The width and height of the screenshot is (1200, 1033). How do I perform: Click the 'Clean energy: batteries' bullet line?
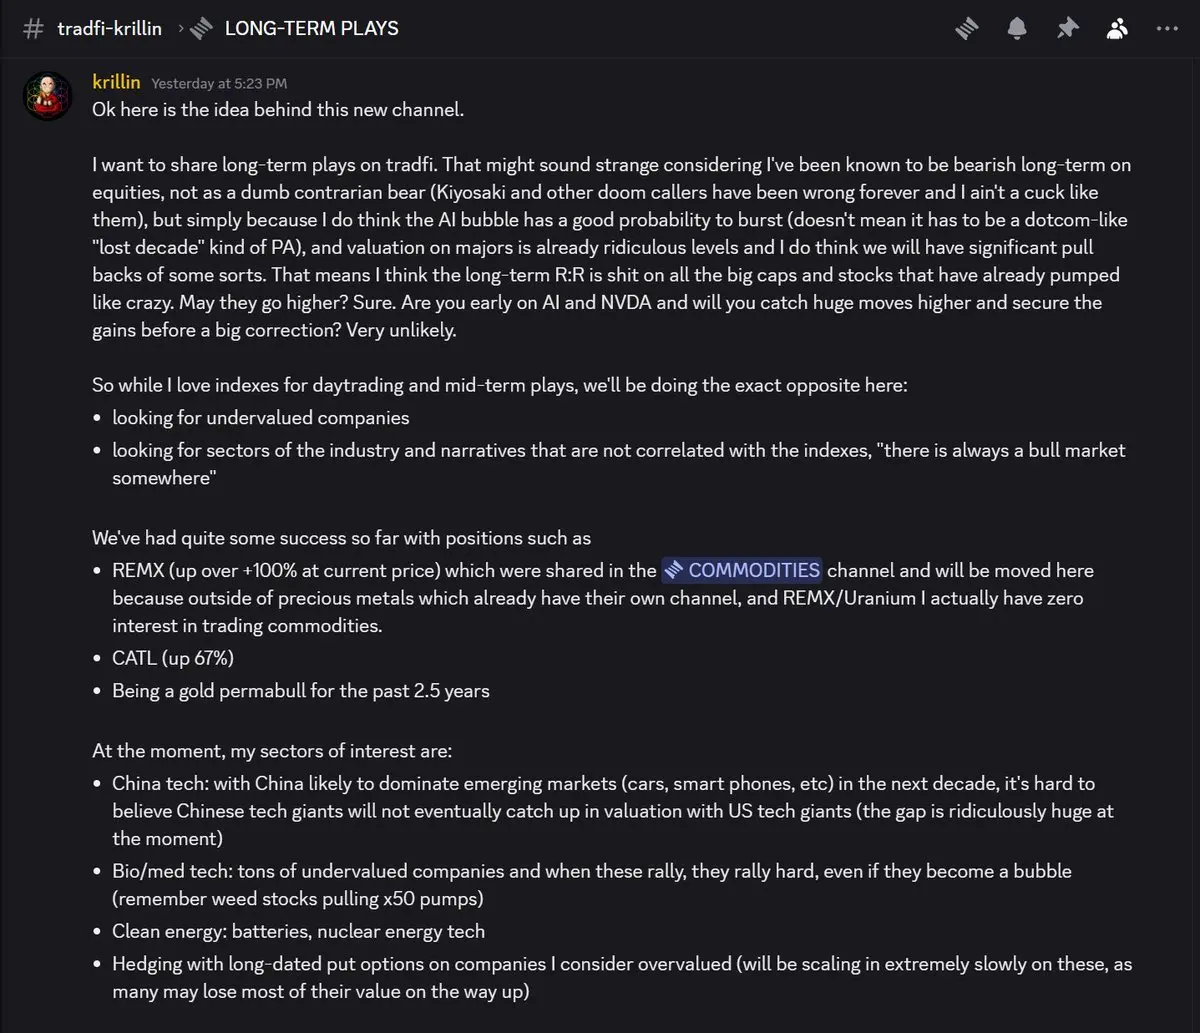(x=298, y=931)
